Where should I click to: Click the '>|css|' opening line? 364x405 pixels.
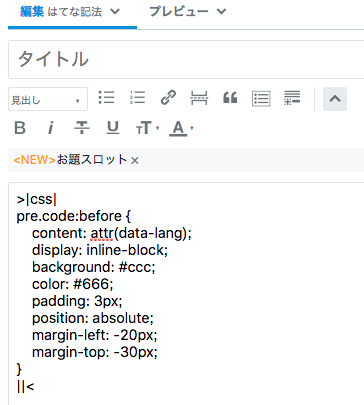tap(37, 199)
